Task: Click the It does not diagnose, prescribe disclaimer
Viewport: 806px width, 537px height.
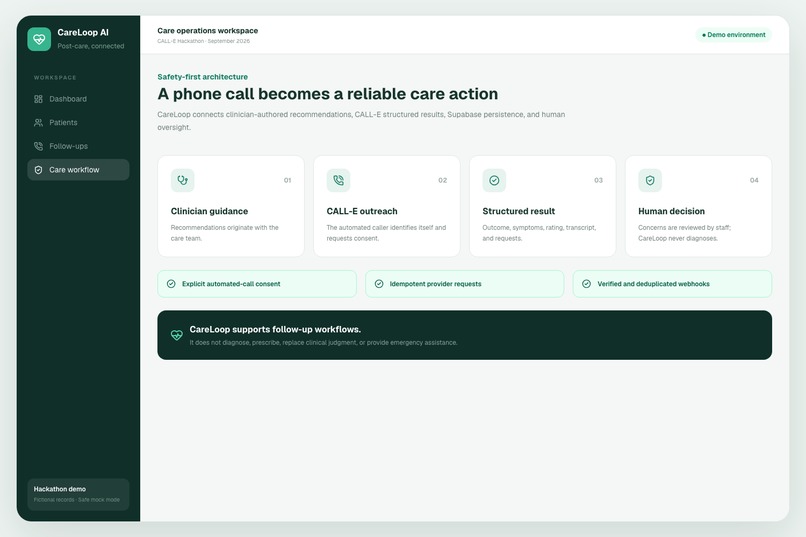Action: 323,342
